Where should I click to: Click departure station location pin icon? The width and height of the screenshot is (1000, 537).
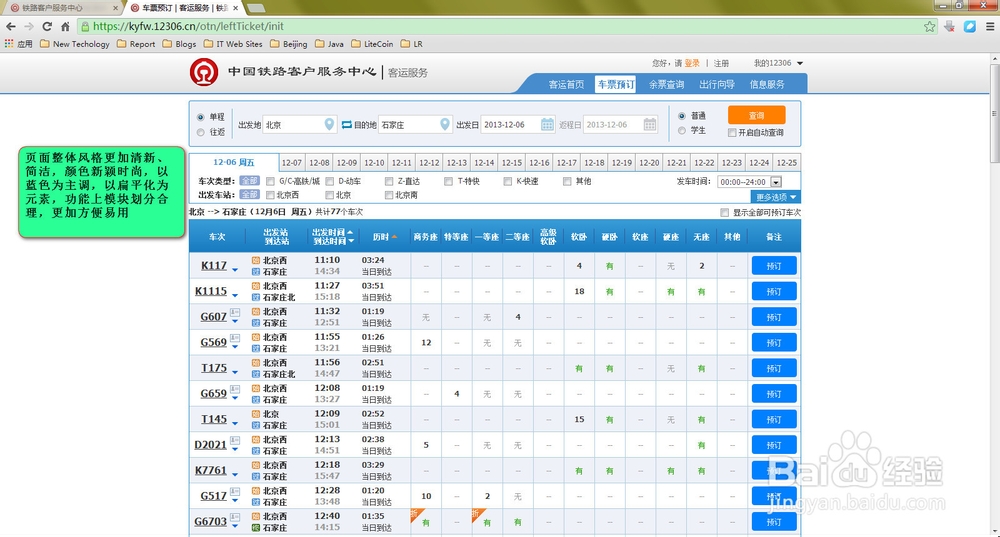coord(329,124)
